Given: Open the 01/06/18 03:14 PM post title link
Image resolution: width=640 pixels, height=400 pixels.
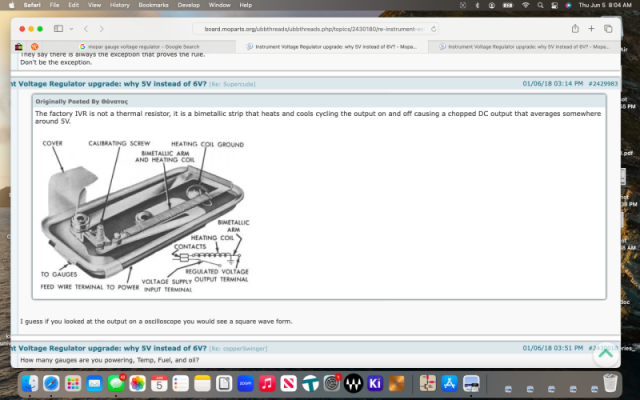Looking at the screenshot, I should [109, 84].
